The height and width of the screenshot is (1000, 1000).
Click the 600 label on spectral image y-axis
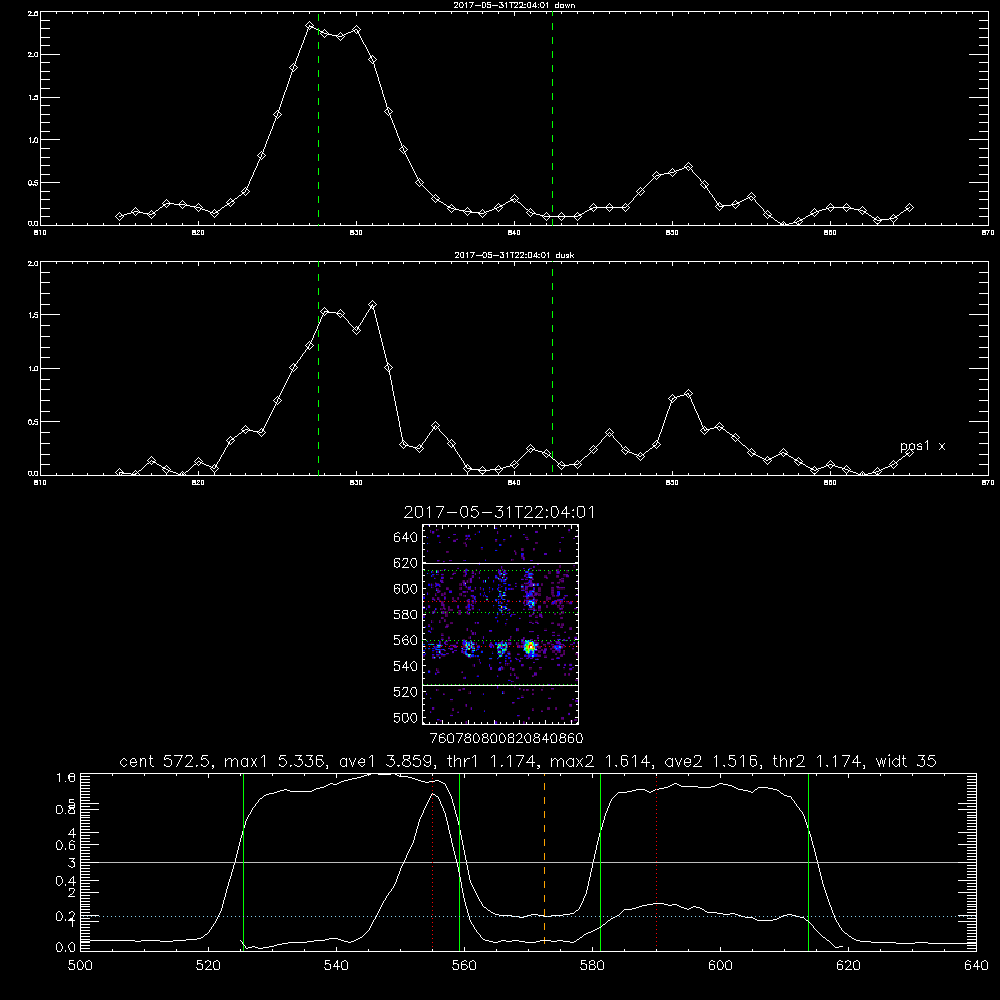[406, 589]
